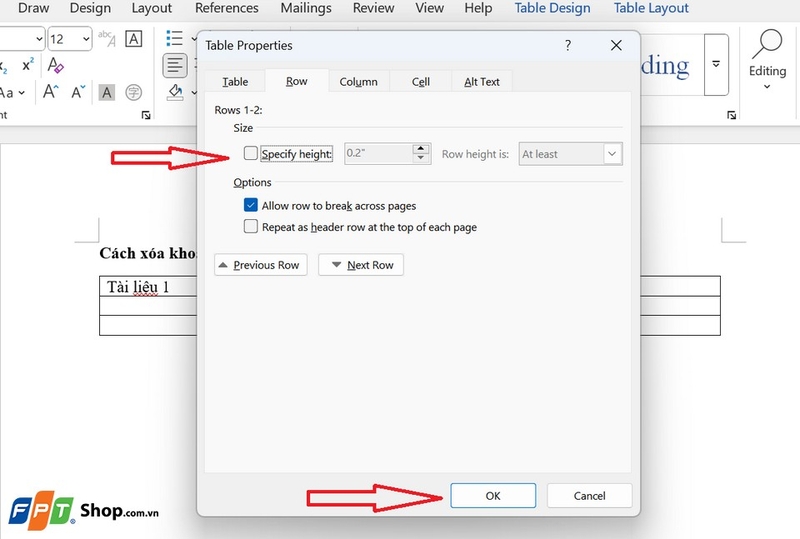Open the Draw ribbon tab

[x=34, y=8]
